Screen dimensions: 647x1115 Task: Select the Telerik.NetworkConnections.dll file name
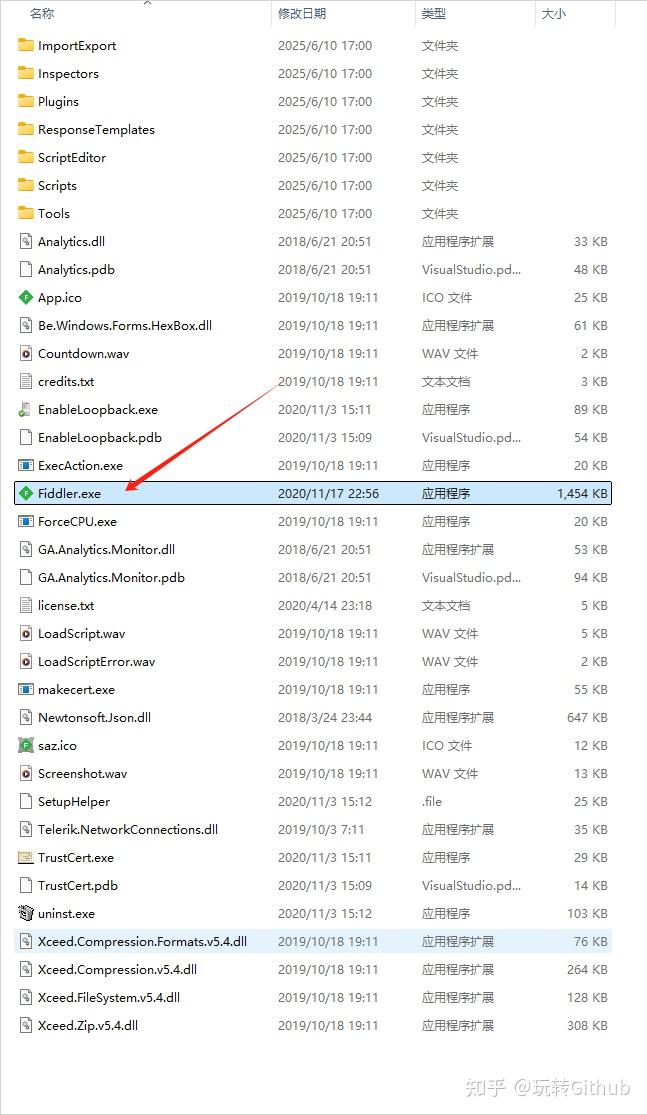(128, 830)
